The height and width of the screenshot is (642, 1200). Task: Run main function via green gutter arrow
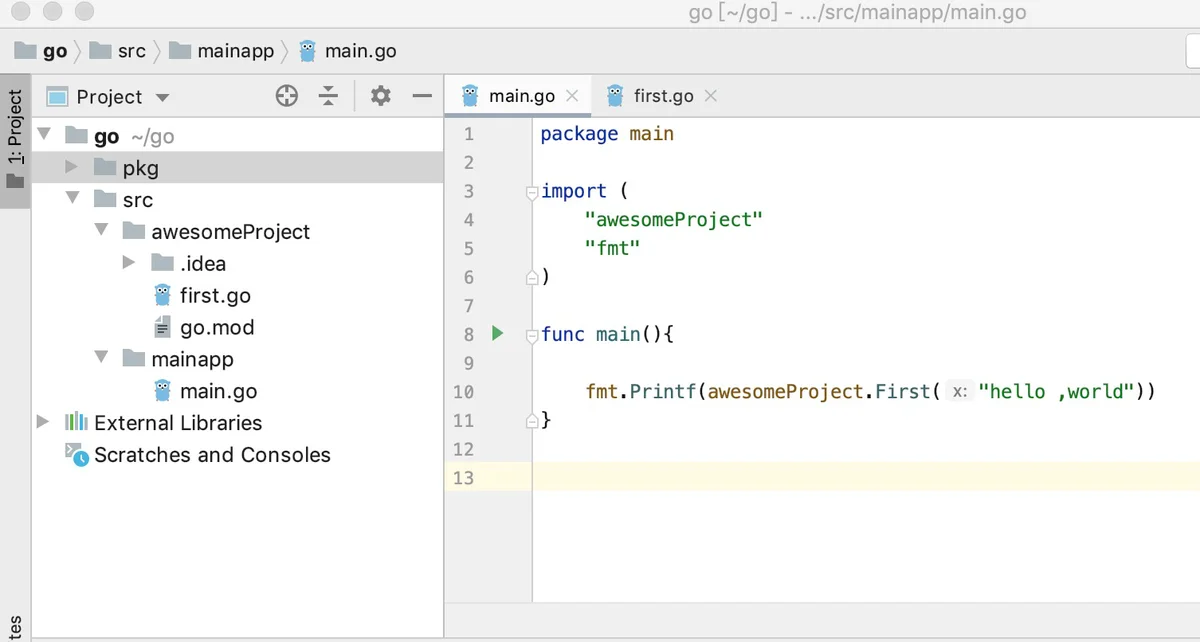tap(498, 333)
